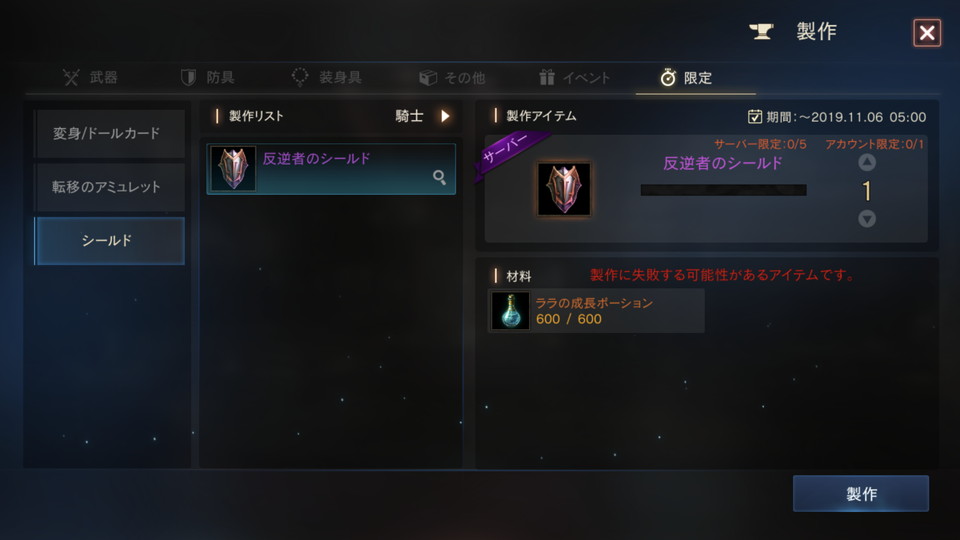Click the calendar icon next to 期間
The image size is (960, 540).
point(755,116)
